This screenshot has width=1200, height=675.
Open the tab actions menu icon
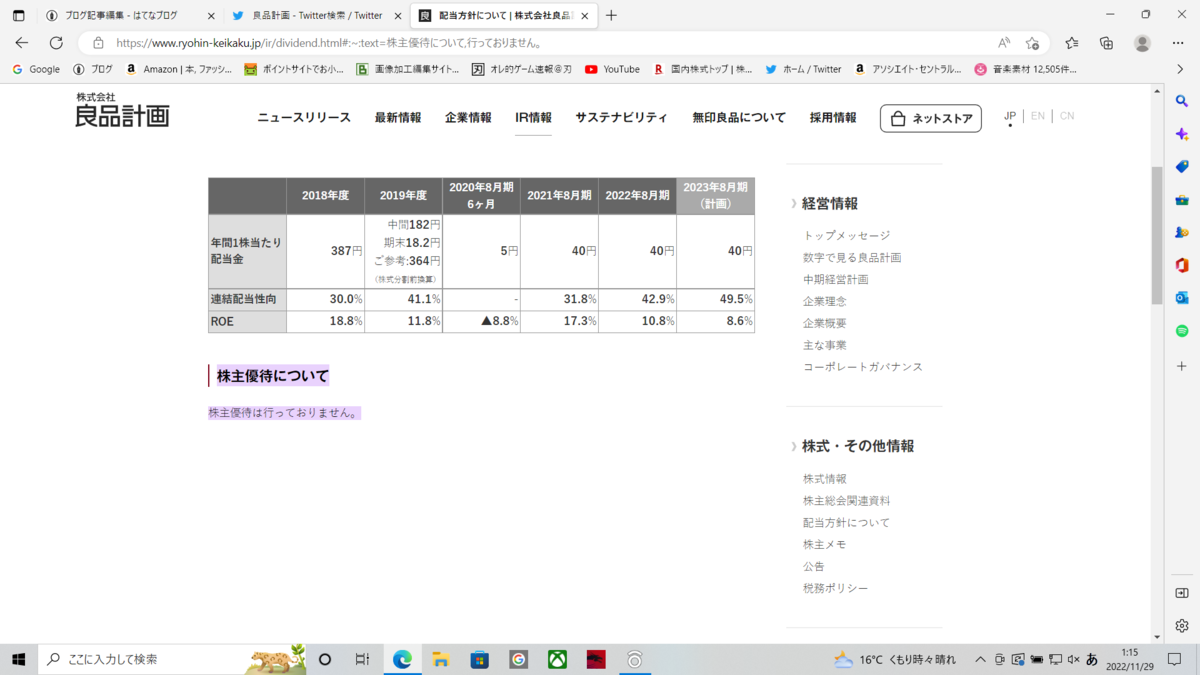18,16
